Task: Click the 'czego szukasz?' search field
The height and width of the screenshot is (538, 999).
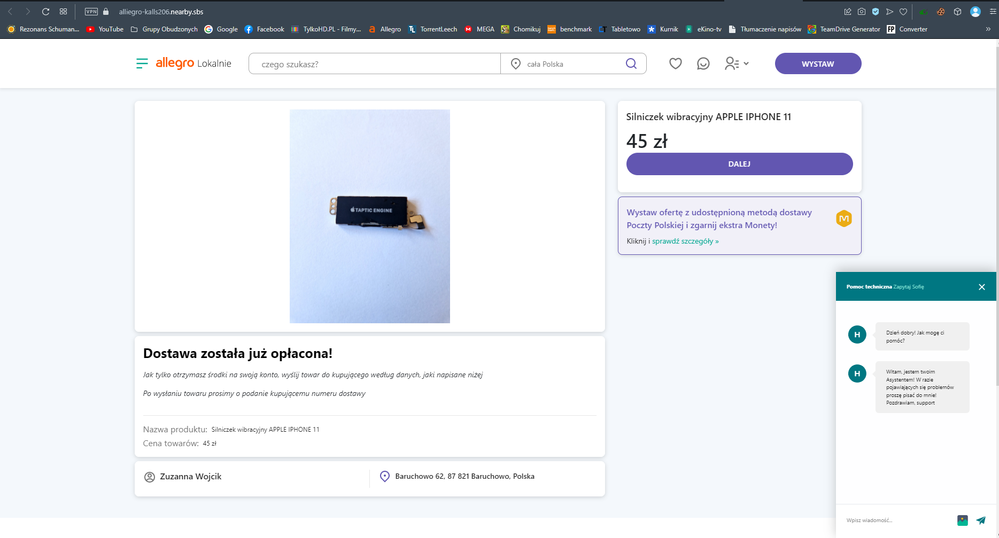Action: click(x=375, y=64)
